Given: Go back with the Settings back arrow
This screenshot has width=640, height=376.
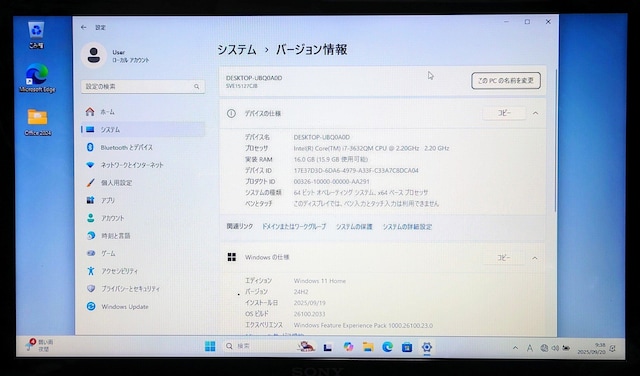Looking at the screenshot, I should click(84, 27).
